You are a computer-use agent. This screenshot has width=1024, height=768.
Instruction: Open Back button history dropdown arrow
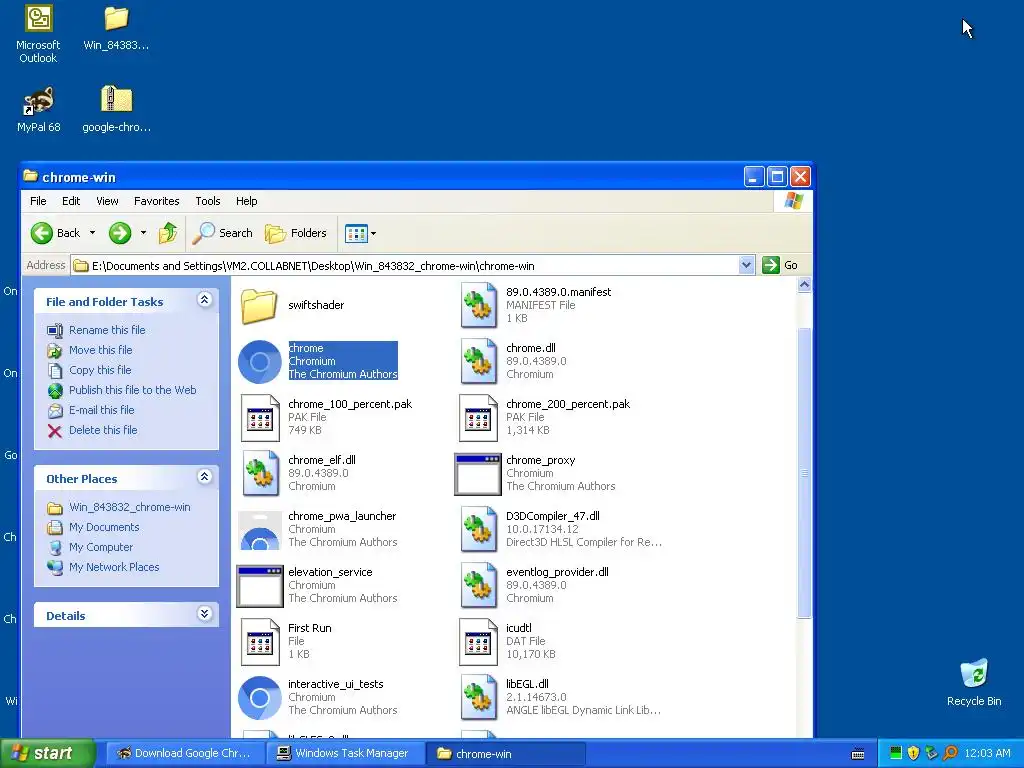(x=92, y=233)
